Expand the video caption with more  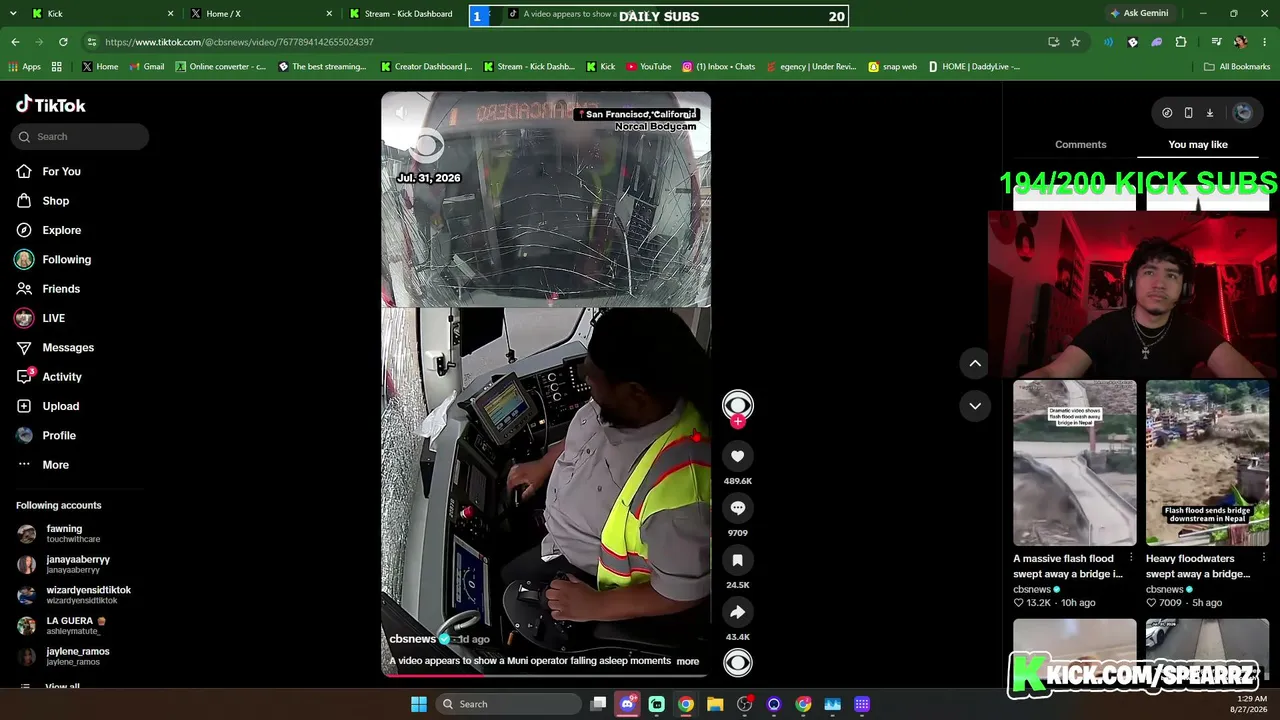[x=688, y=661]
